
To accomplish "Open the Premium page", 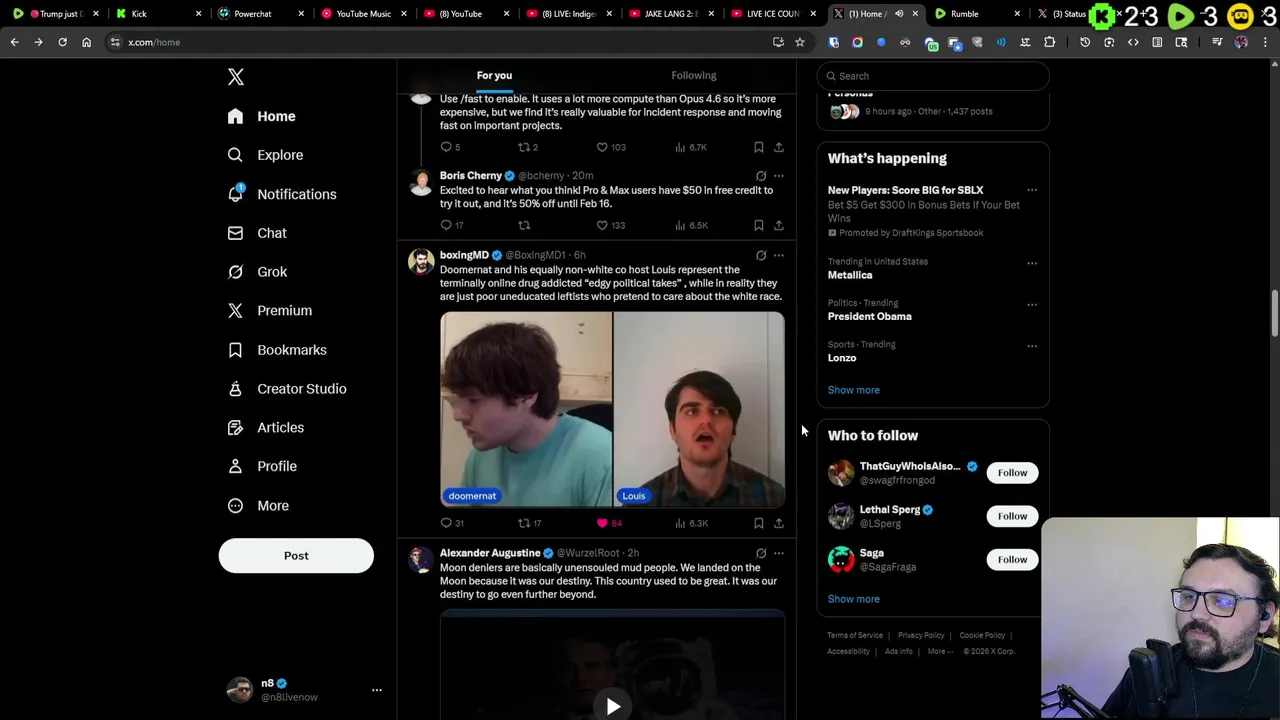I will coord(270,311).
